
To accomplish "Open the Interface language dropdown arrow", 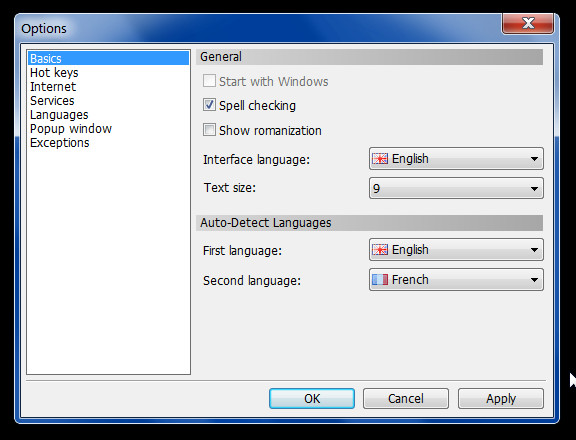I will 534,159.
